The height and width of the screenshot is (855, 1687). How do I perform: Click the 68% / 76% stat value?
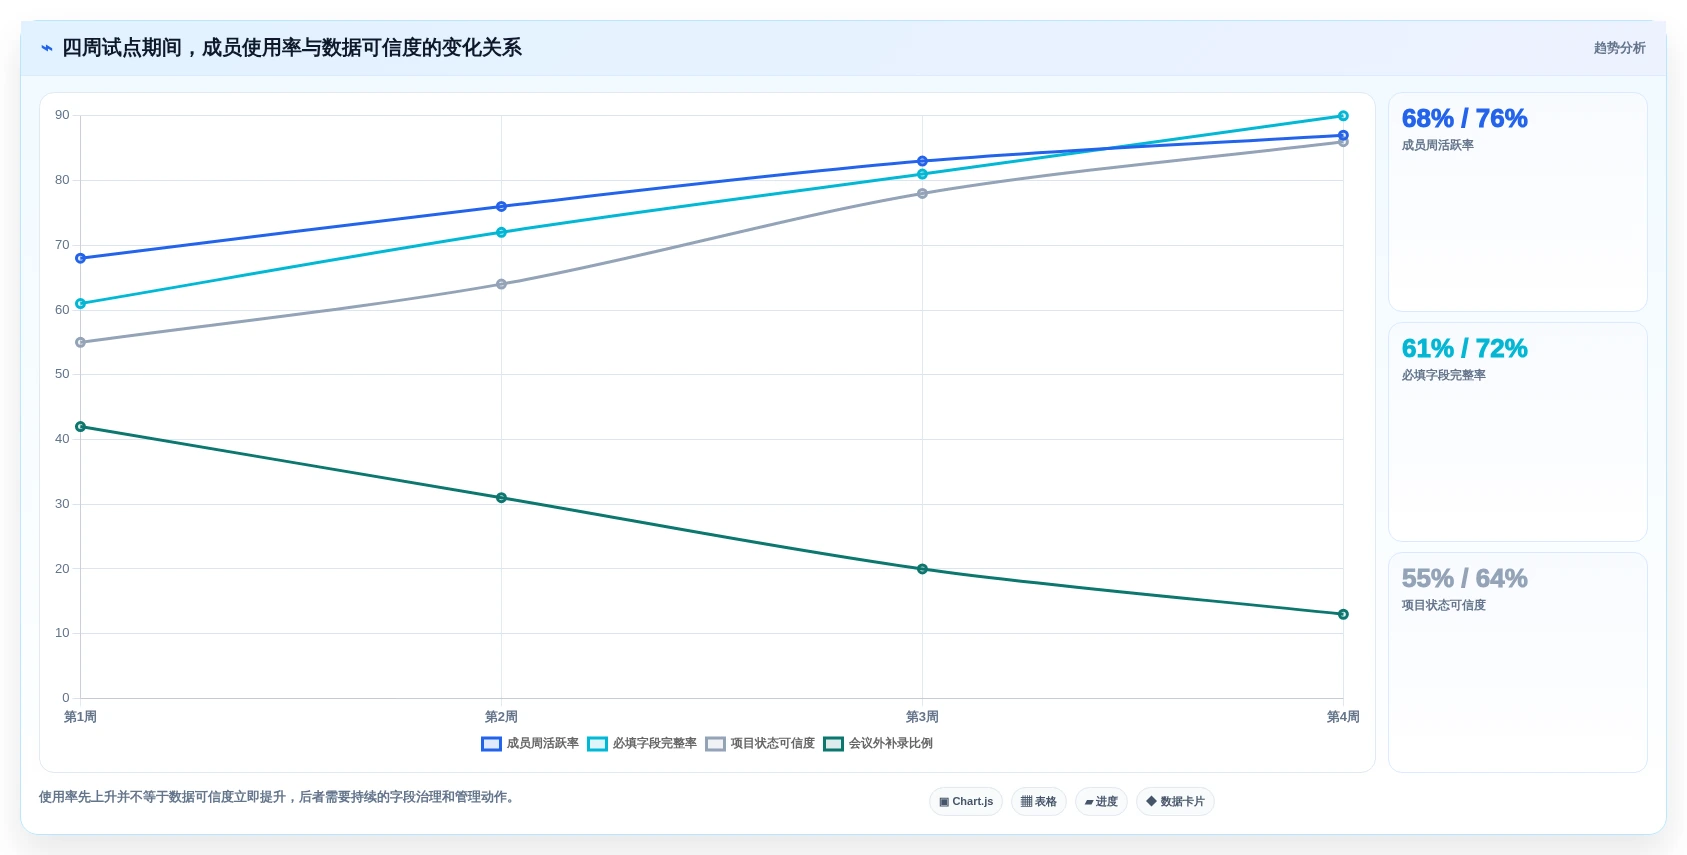(1464, 119)
